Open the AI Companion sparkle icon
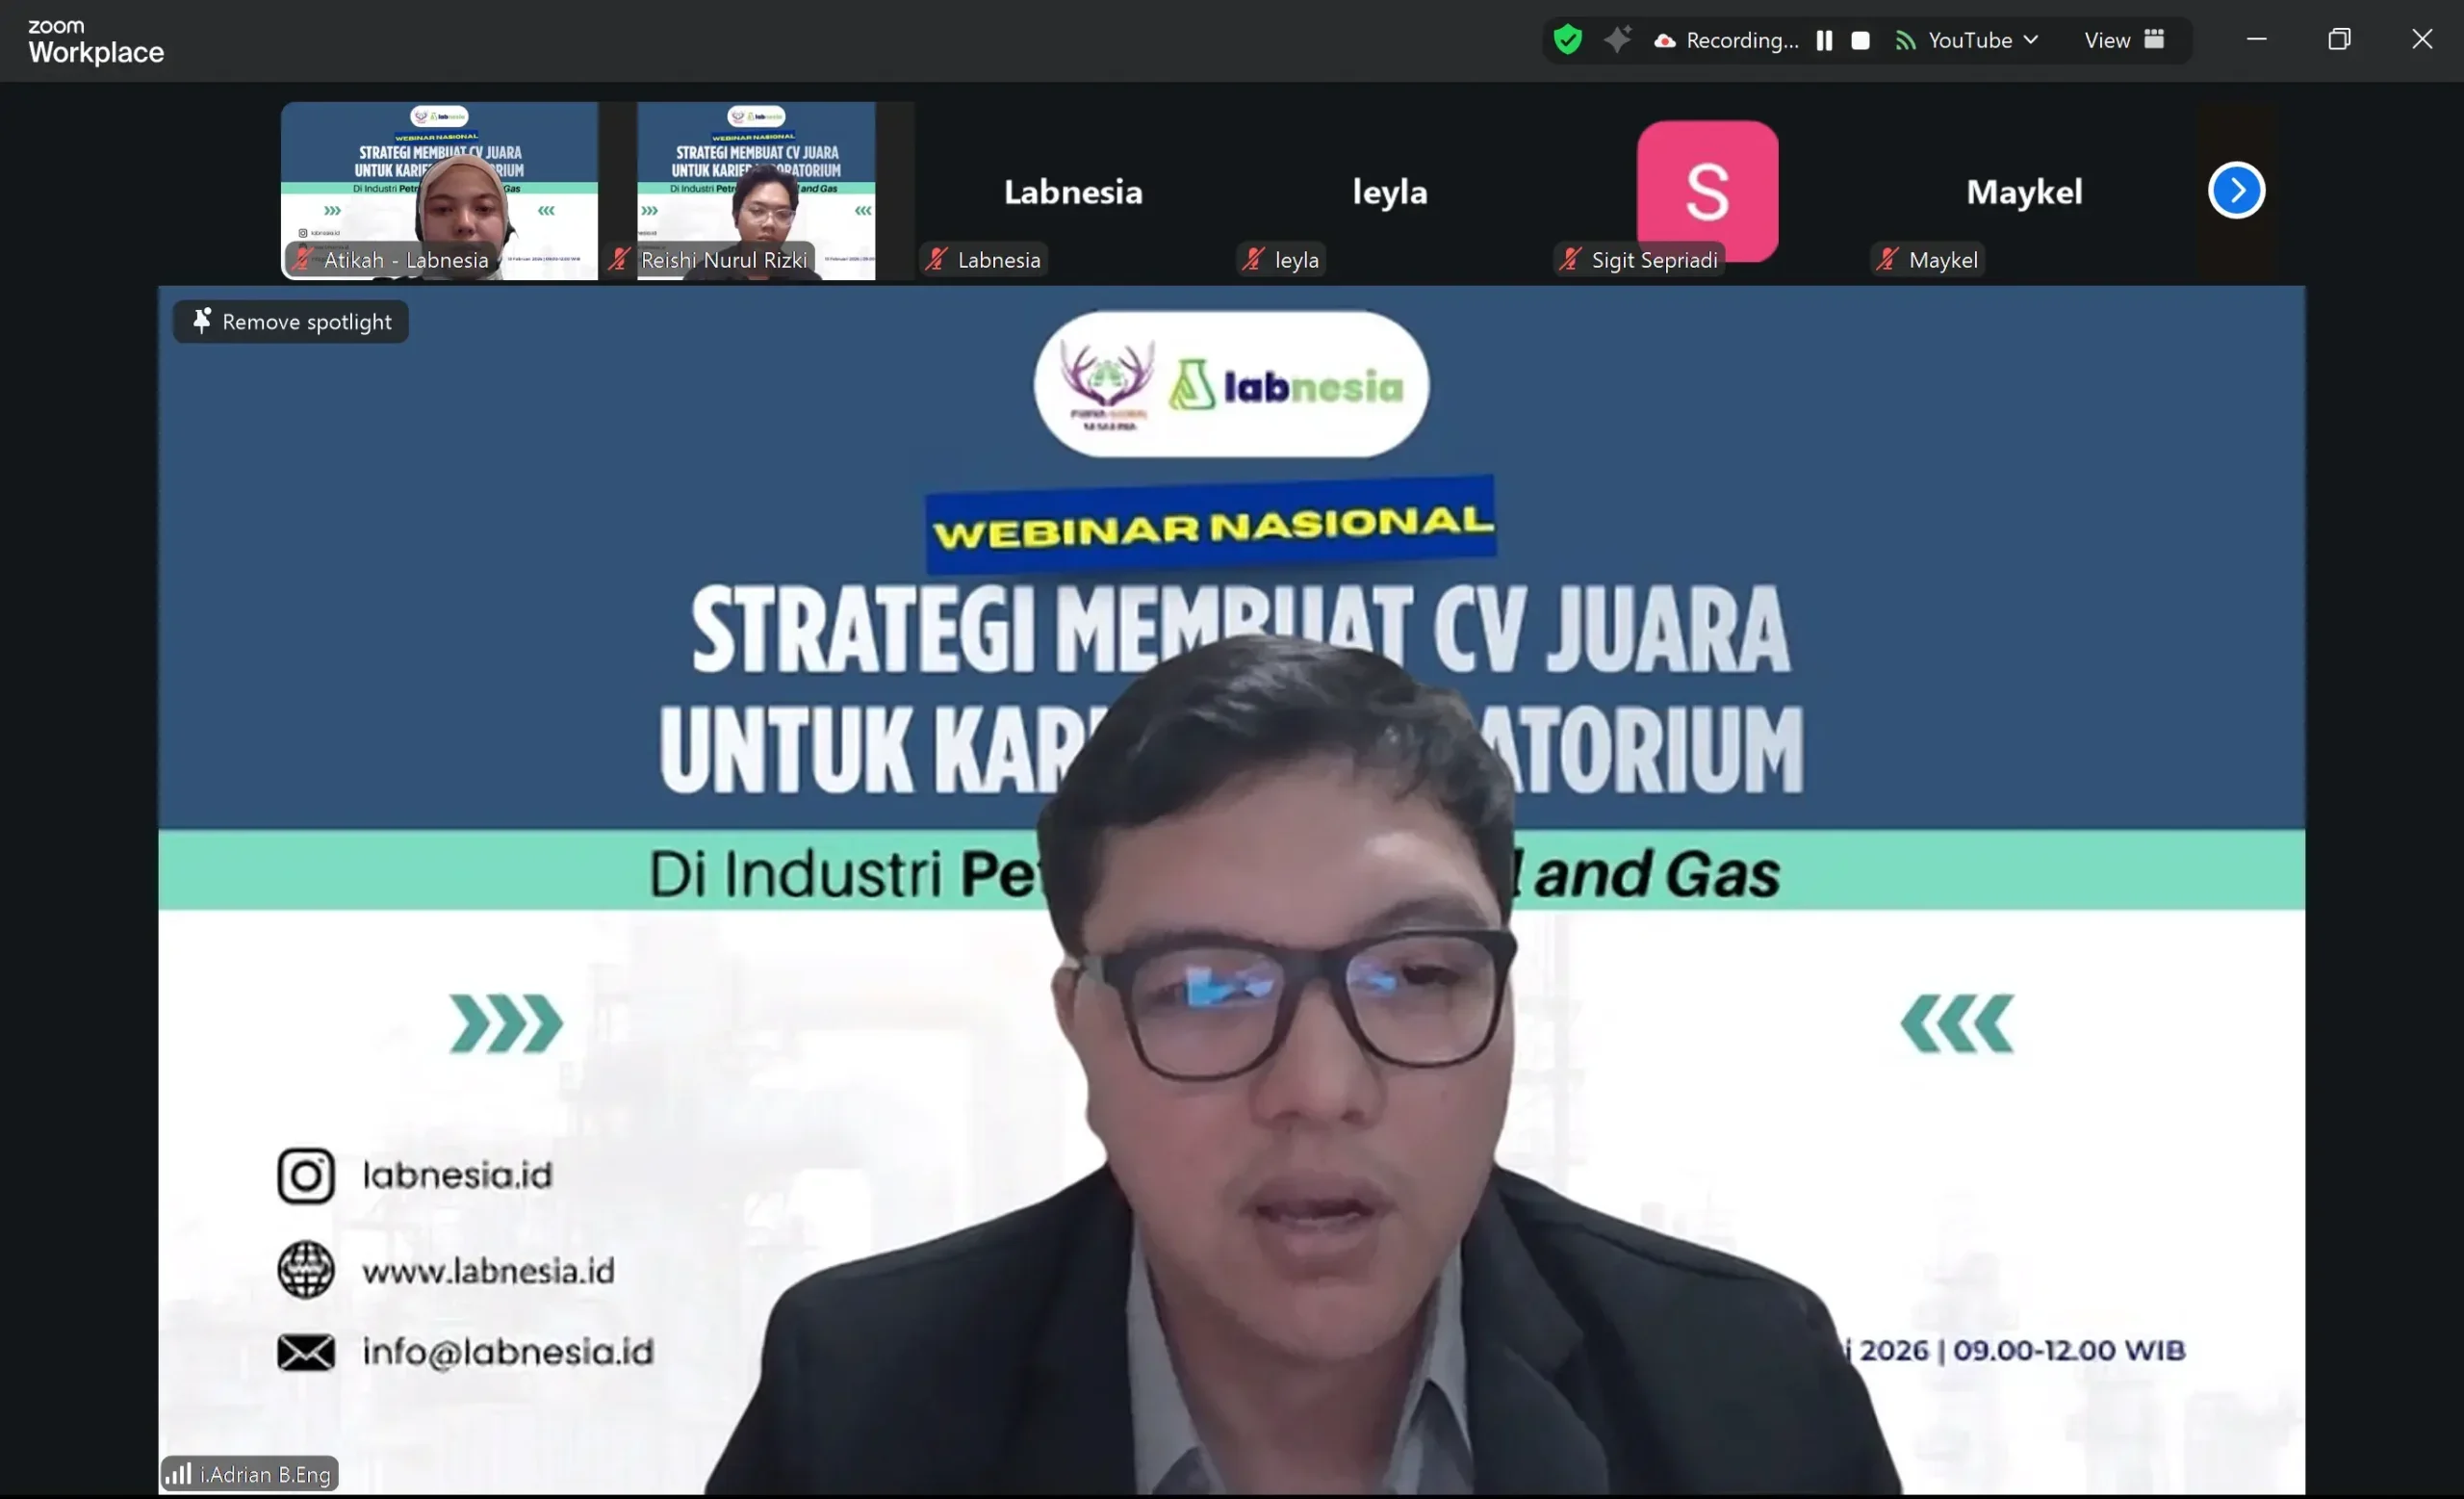 tap(1618, 40)
